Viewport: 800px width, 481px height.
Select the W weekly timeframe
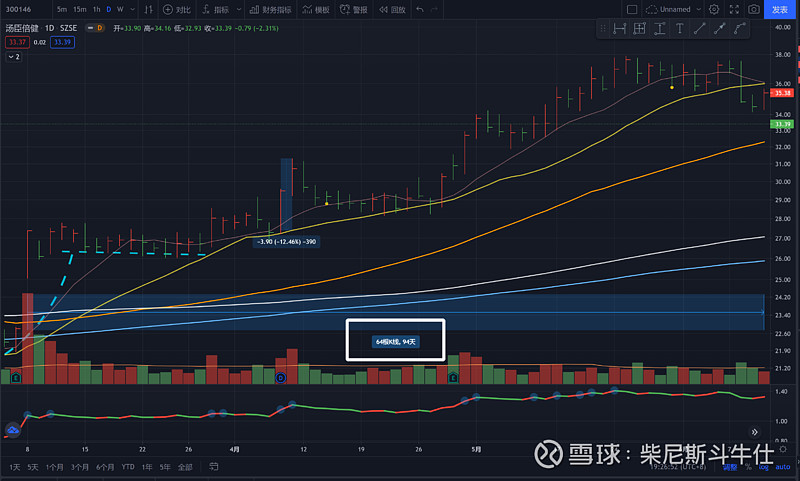click(x=120, y=10)
